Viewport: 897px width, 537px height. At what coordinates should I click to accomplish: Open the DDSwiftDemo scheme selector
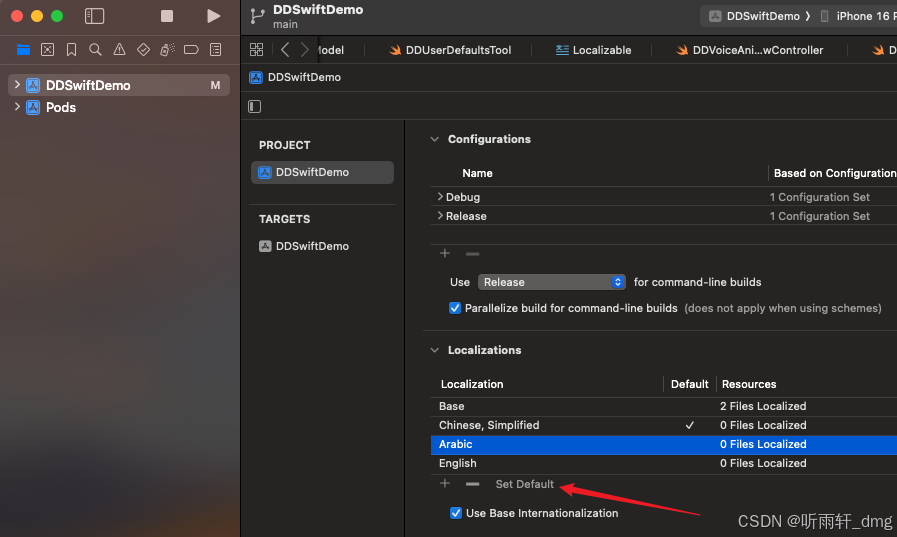pos(760,16)
